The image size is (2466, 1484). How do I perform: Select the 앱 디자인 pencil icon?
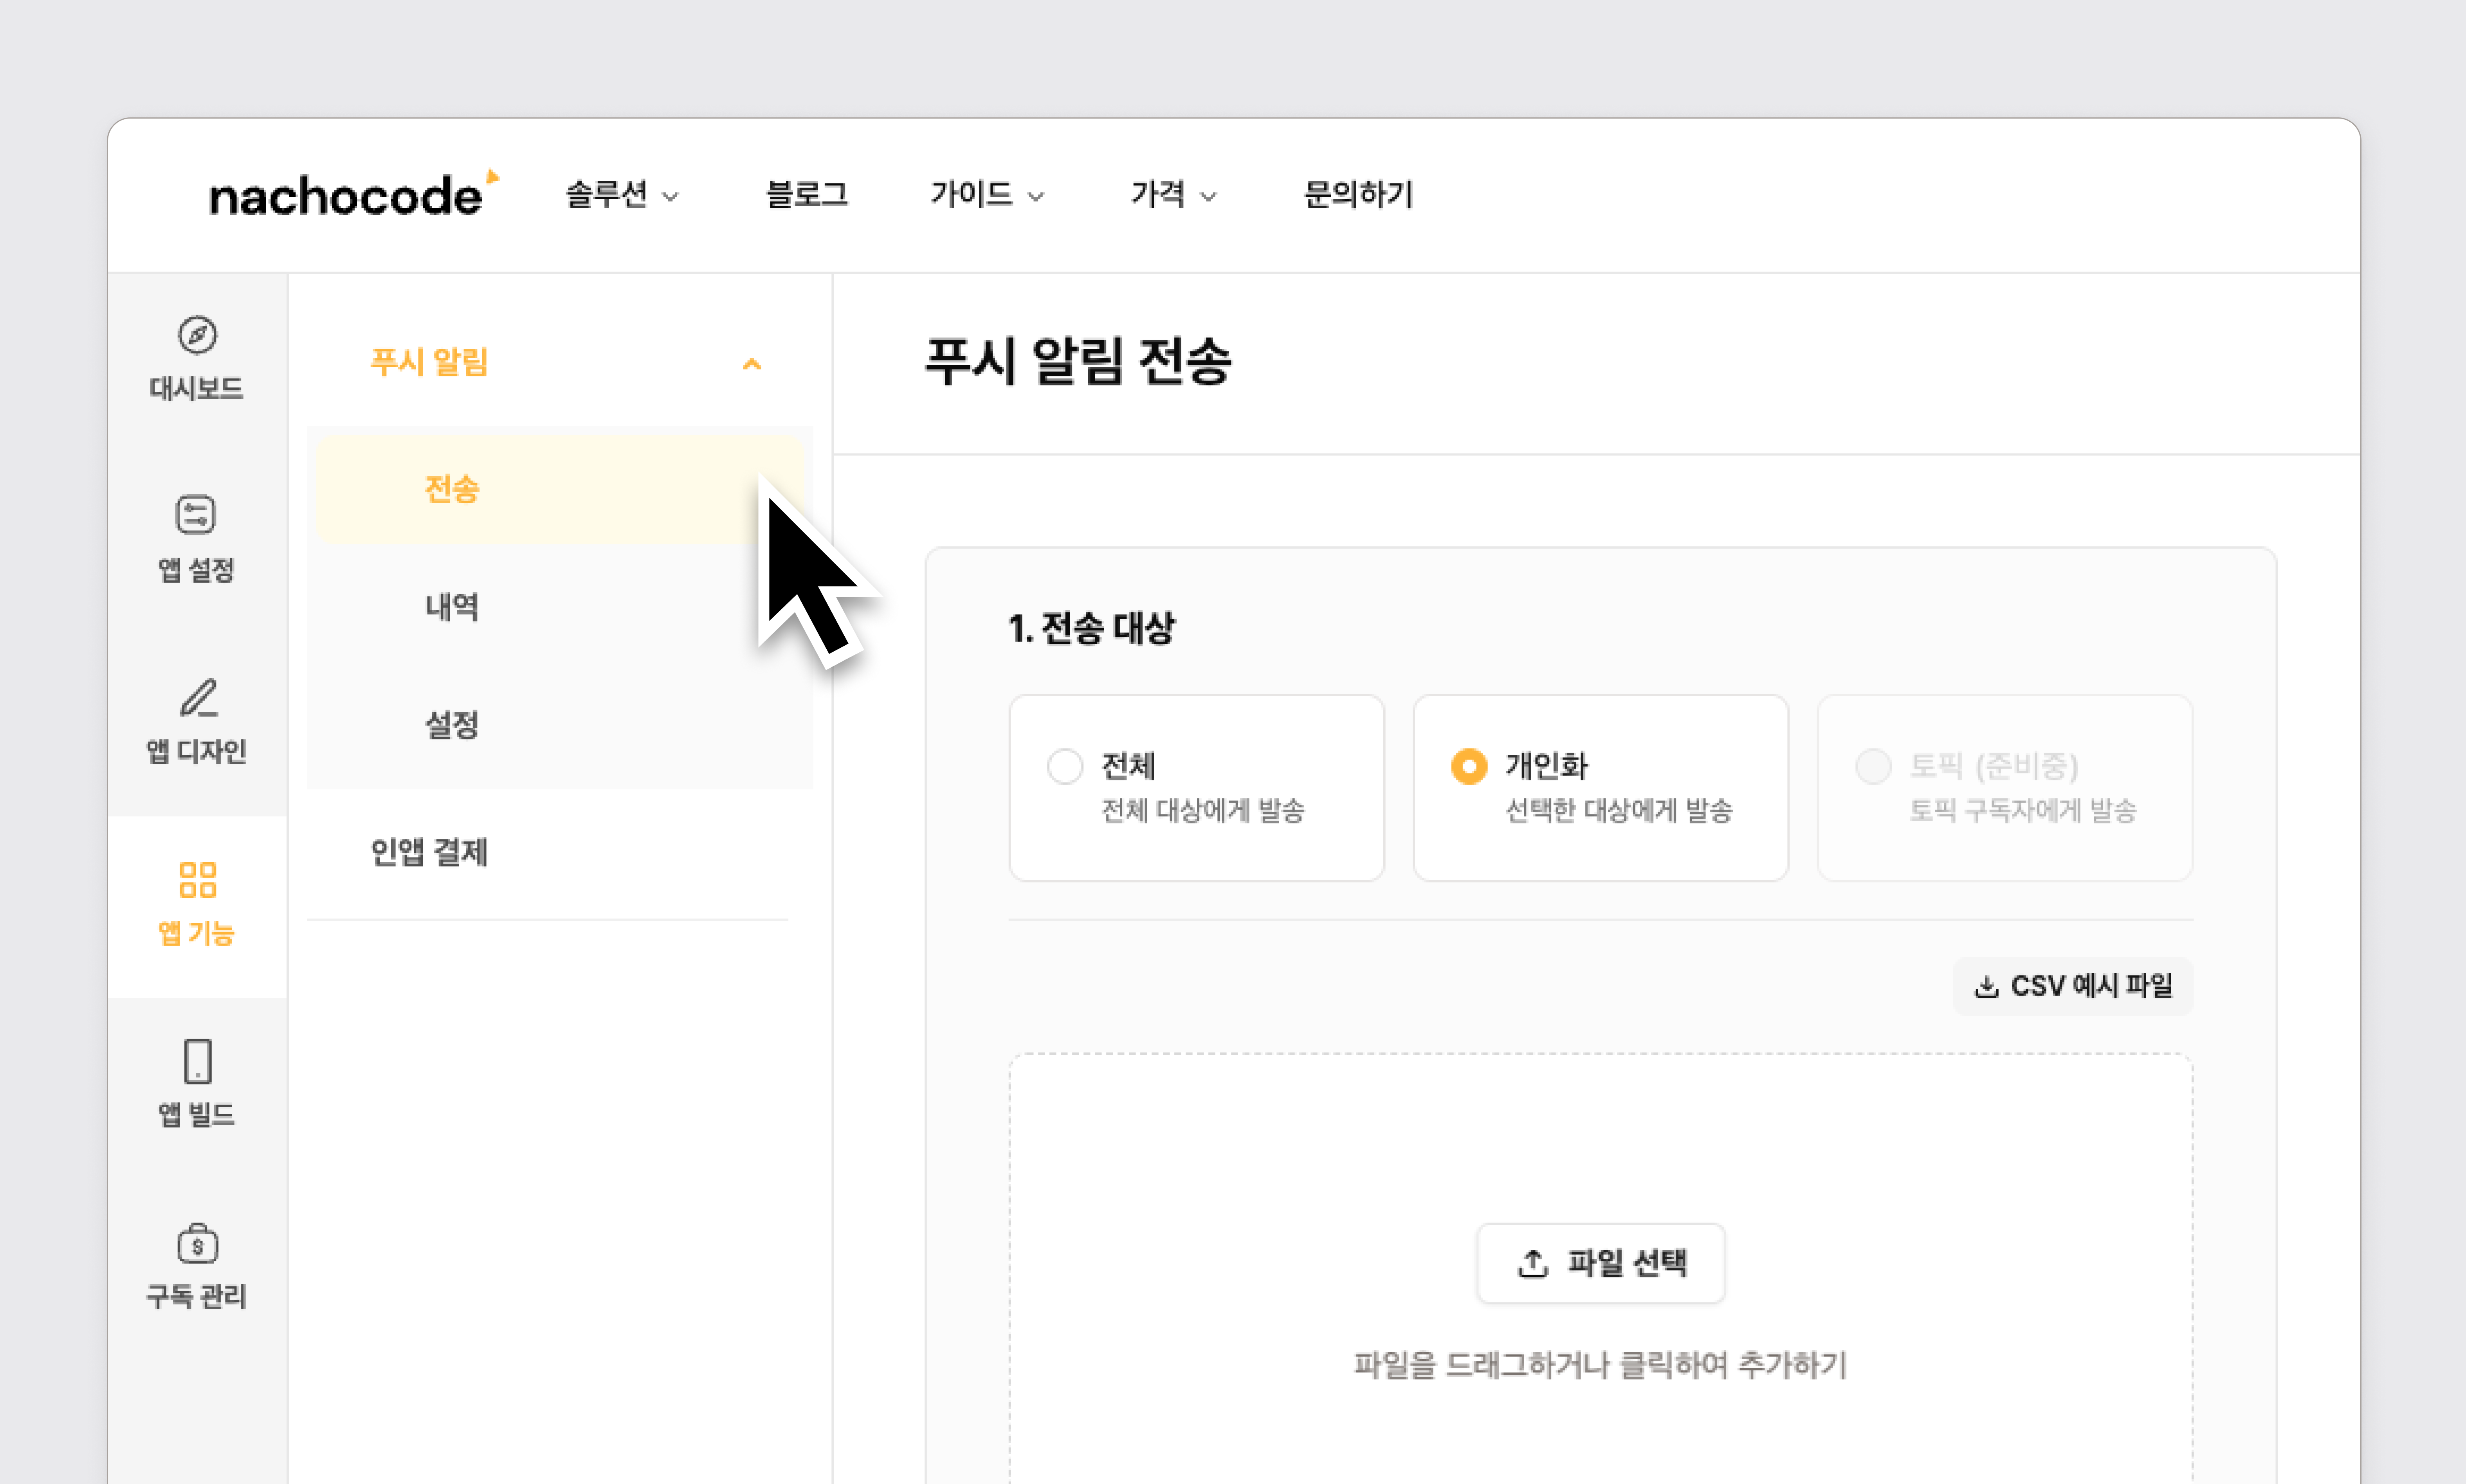point(198,698)
